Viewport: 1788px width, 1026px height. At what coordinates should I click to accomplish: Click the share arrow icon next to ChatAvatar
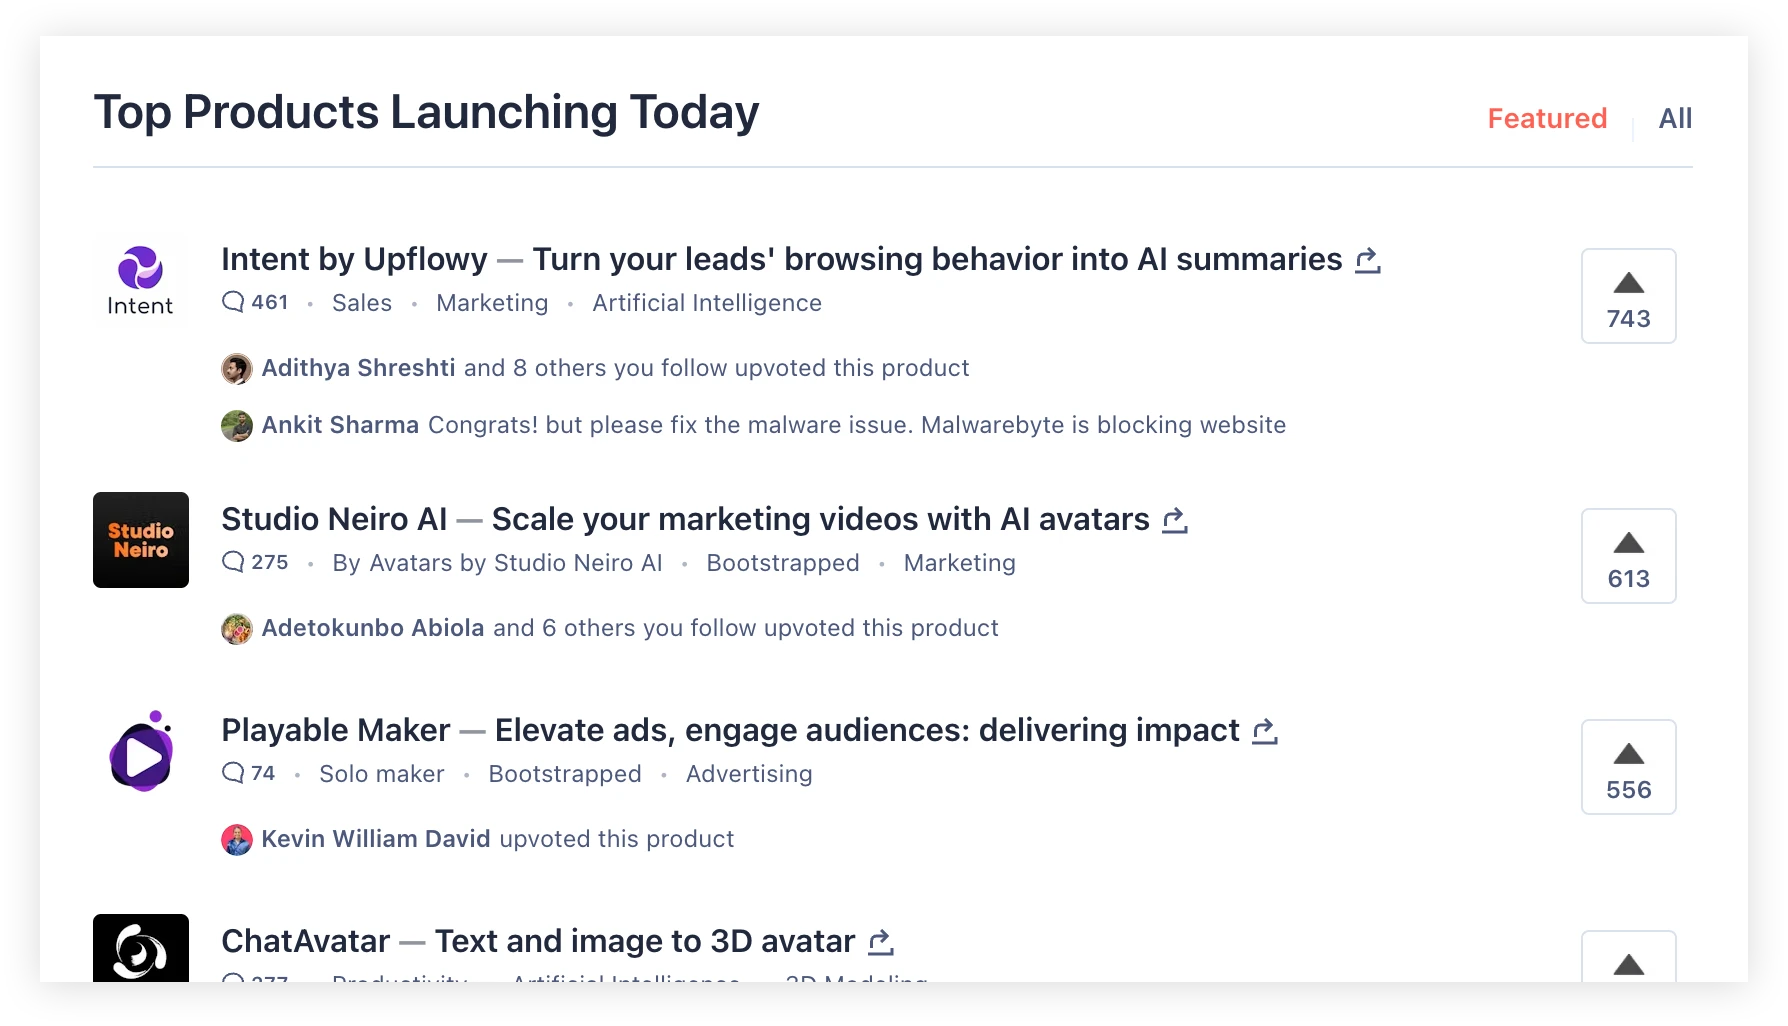881,942
